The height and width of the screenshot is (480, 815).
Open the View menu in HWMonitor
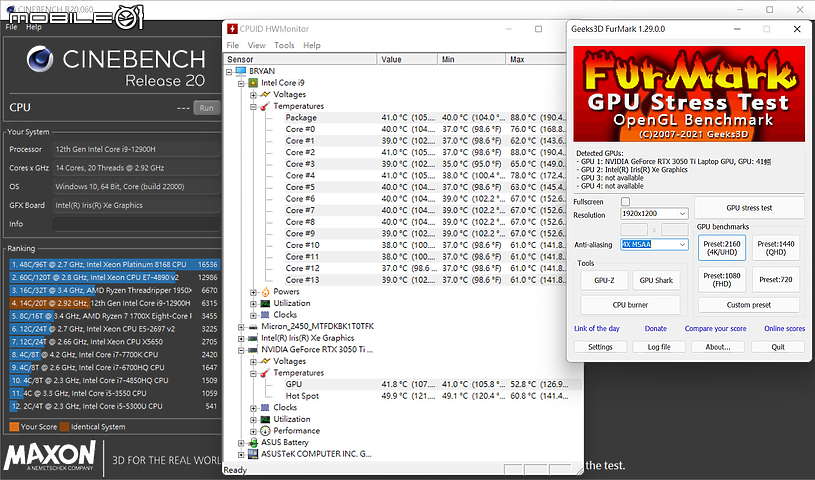tap(256, 45)
